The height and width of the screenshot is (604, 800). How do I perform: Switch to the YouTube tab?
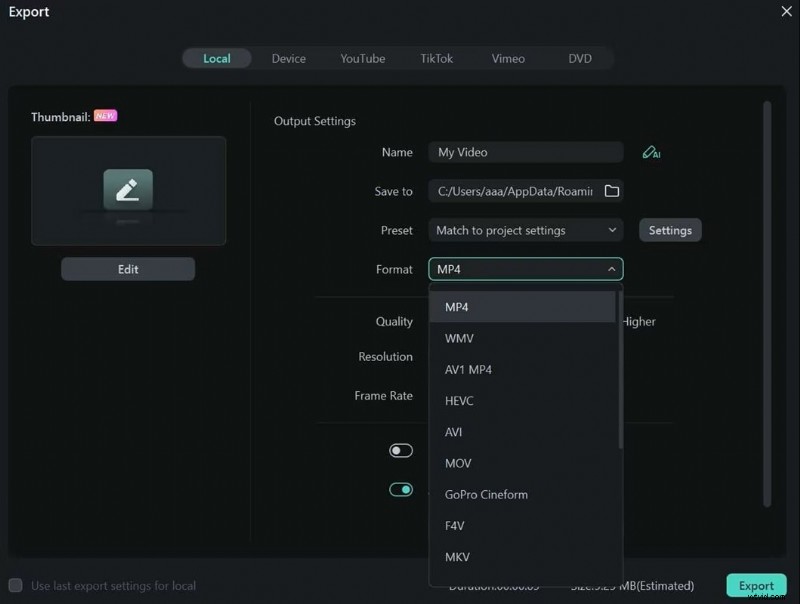click(x=362, y=58)
